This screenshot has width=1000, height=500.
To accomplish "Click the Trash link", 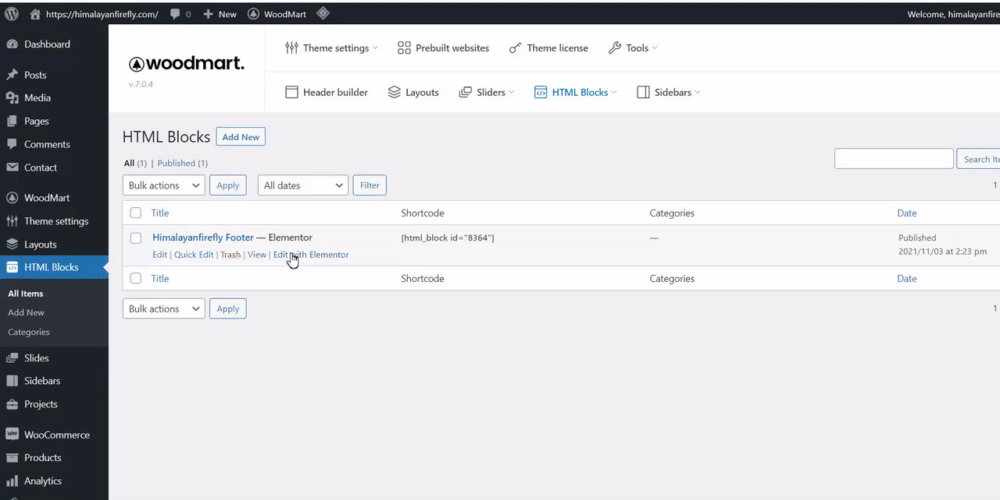I will tap(230, 254).
